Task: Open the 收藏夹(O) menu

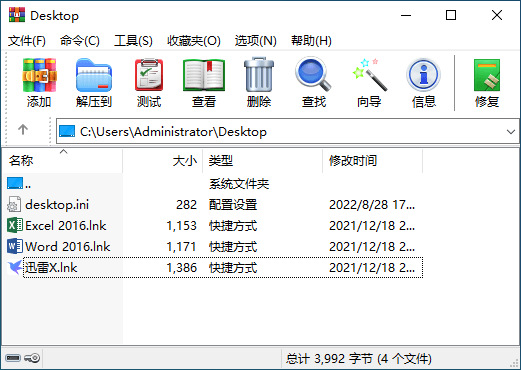Action: click(x=194, y=41)
